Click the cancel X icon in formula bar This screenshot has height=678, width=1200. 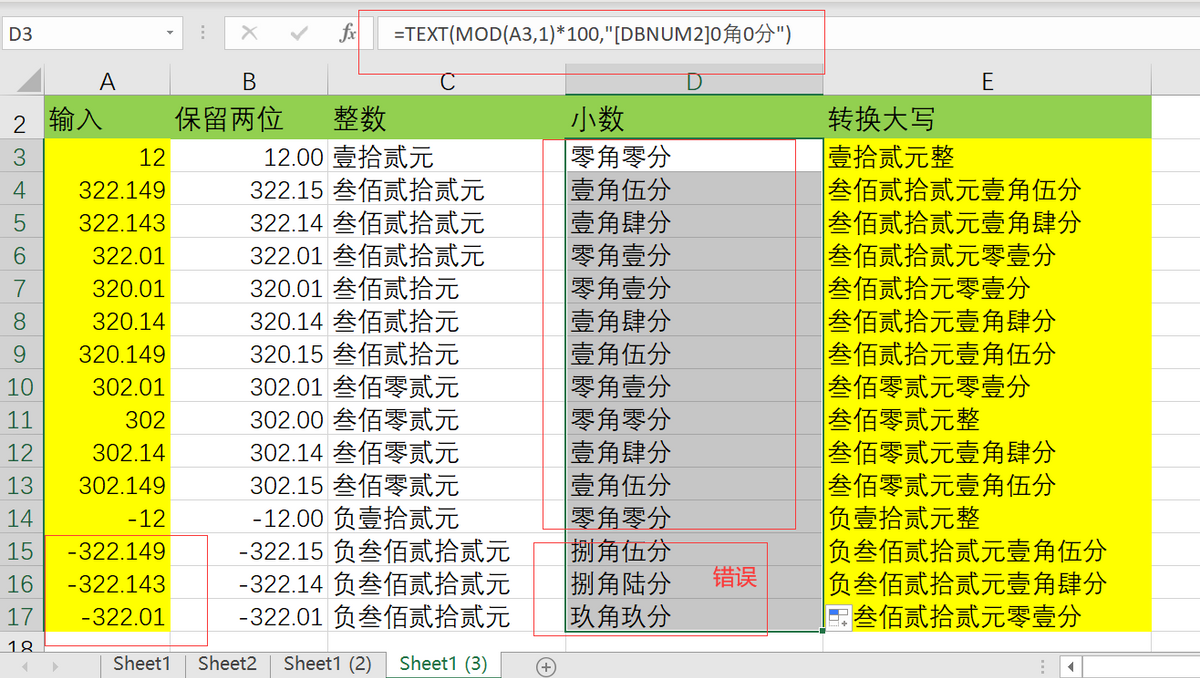pyautogui.click(x=249, y=34)
